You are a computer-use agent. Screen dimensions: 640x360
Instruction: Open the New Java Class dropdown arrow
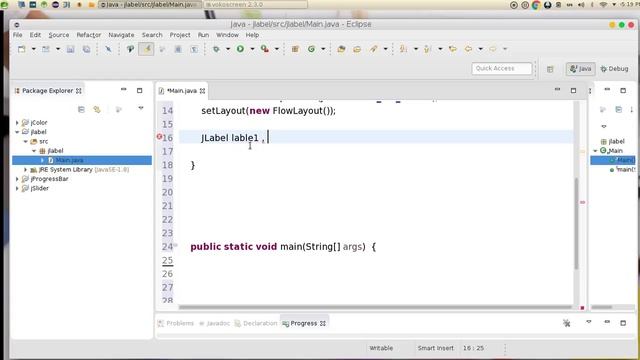click(323, 49)
